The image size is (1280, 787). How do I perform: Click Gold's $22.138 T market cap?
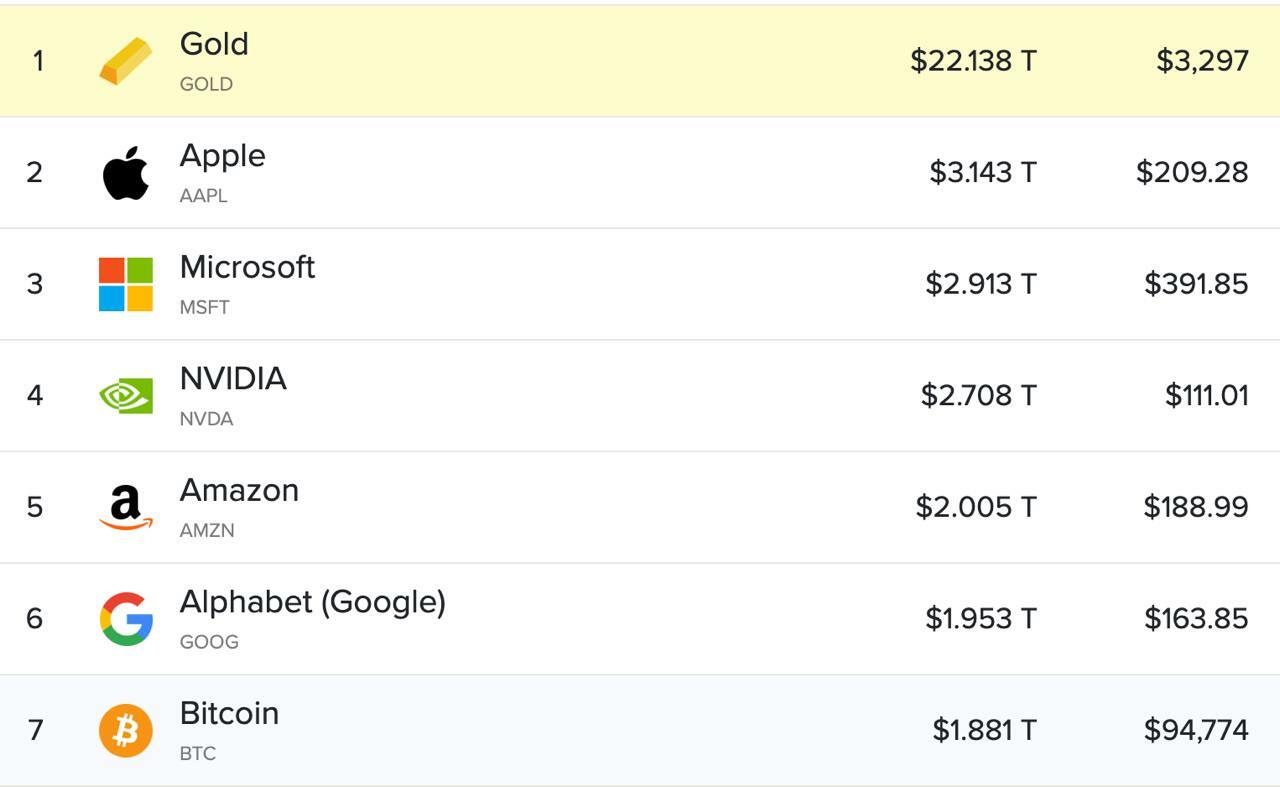pos(973,61)
